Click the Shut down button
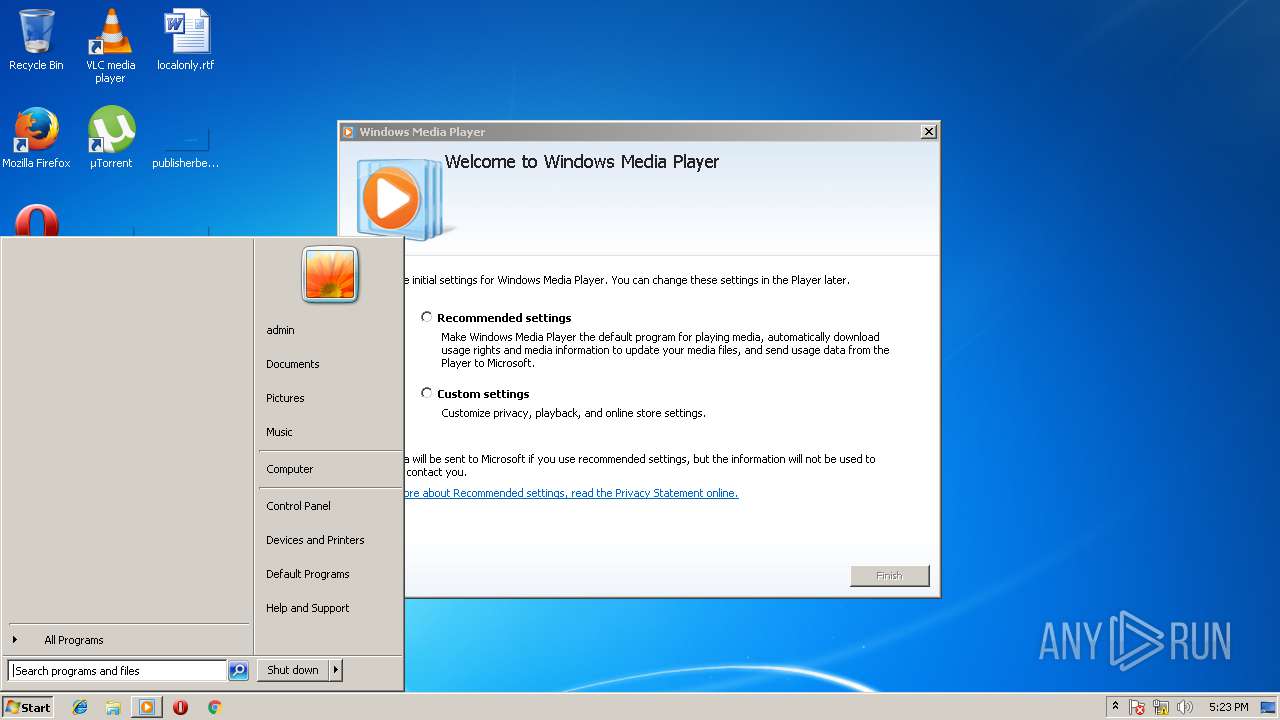Image resolution: width=1280 pixels, height=720 pixels. coord(293,670)
